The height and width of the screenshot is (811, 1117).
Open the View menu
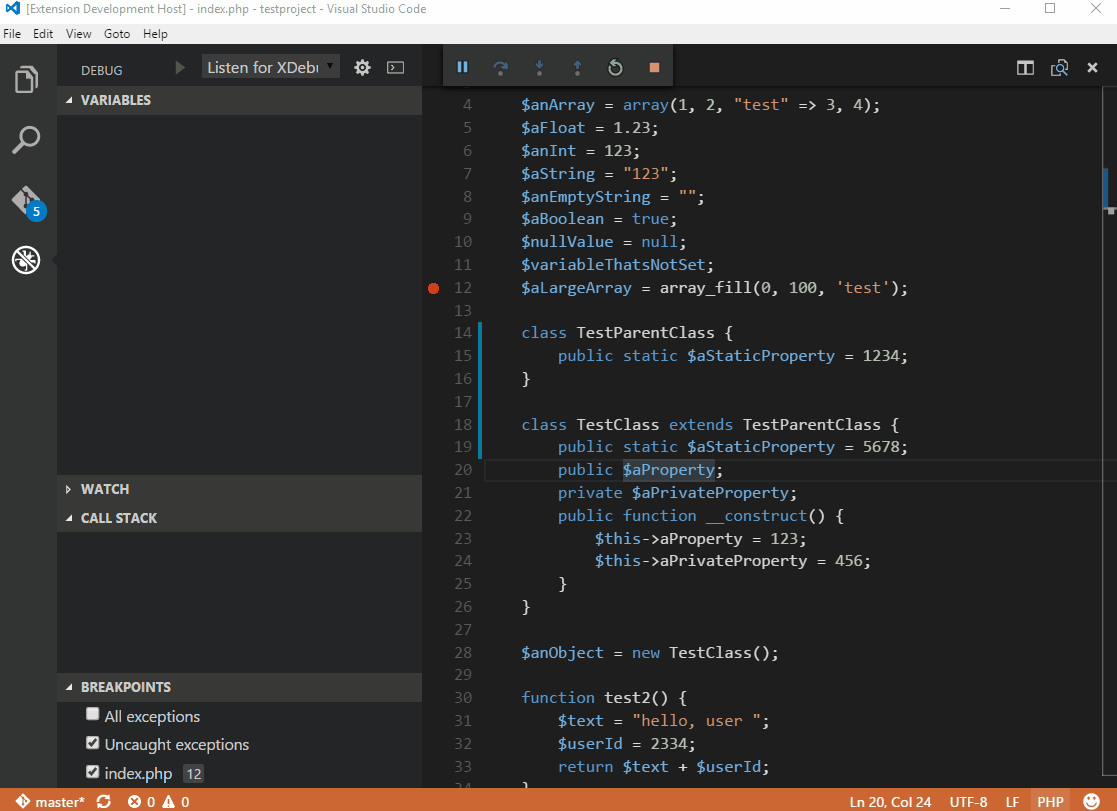[x=78, y=33]
